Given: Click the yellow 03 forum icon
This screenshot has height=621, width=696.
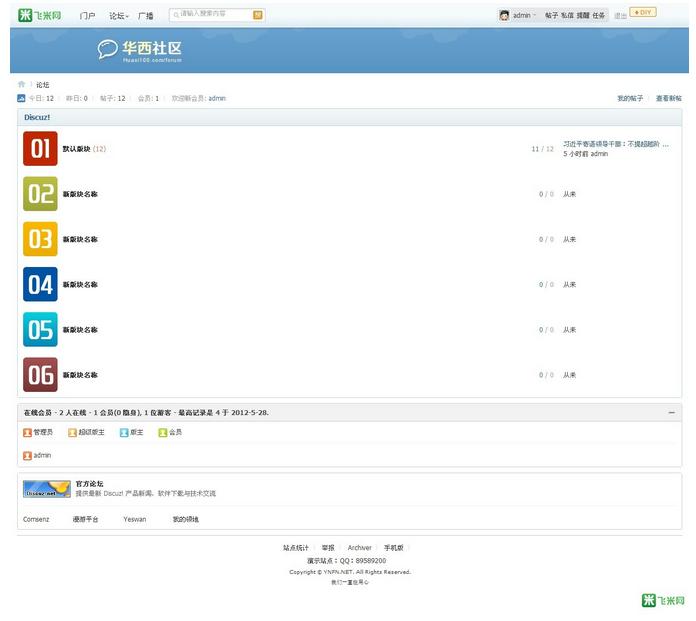Looking at the screenshot, I should [x=40, y=239].
